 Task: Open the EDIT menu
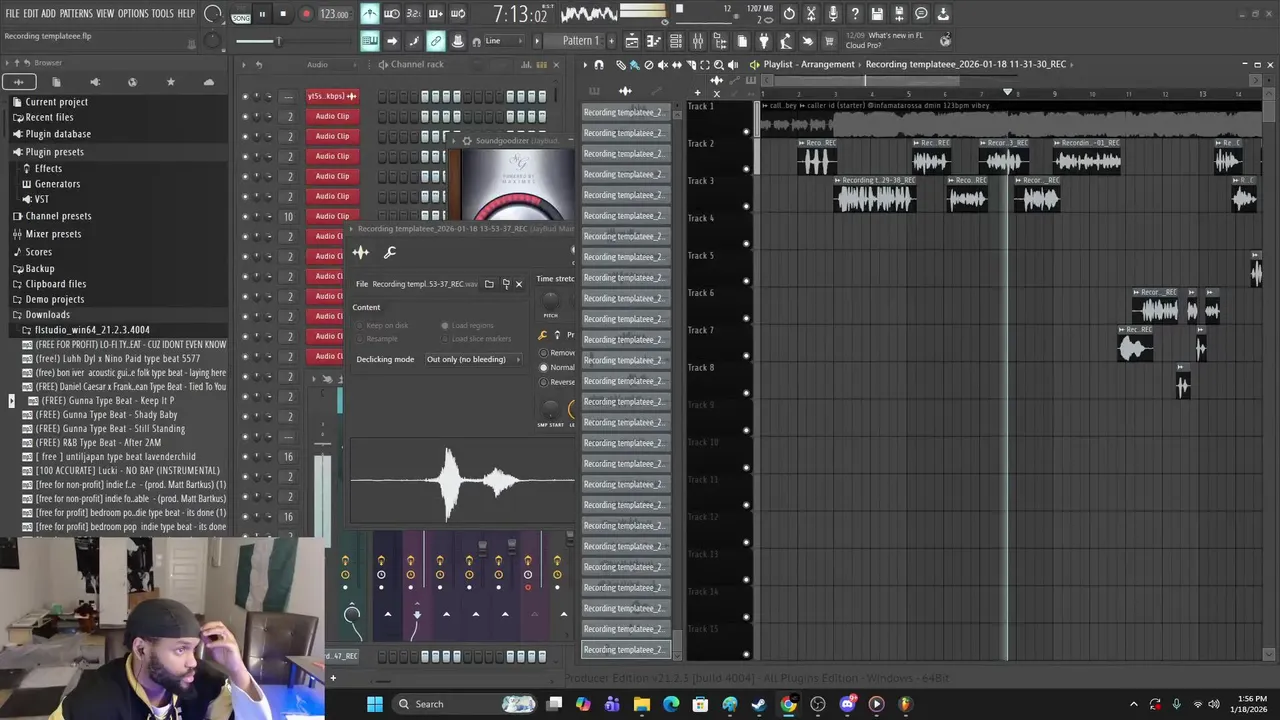click(31, 14)
